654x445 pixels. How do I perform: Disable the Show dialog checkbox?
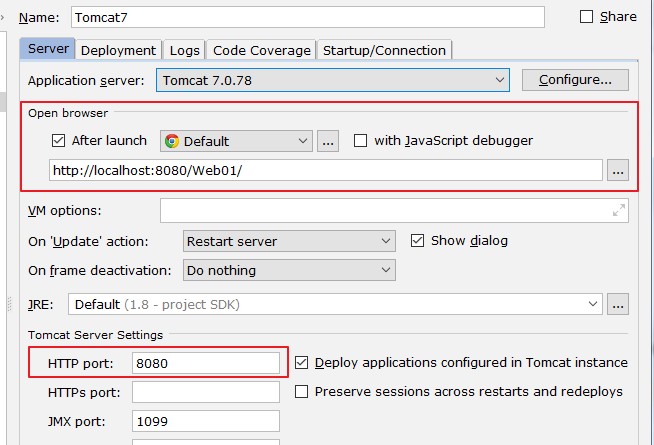point(418,241)
